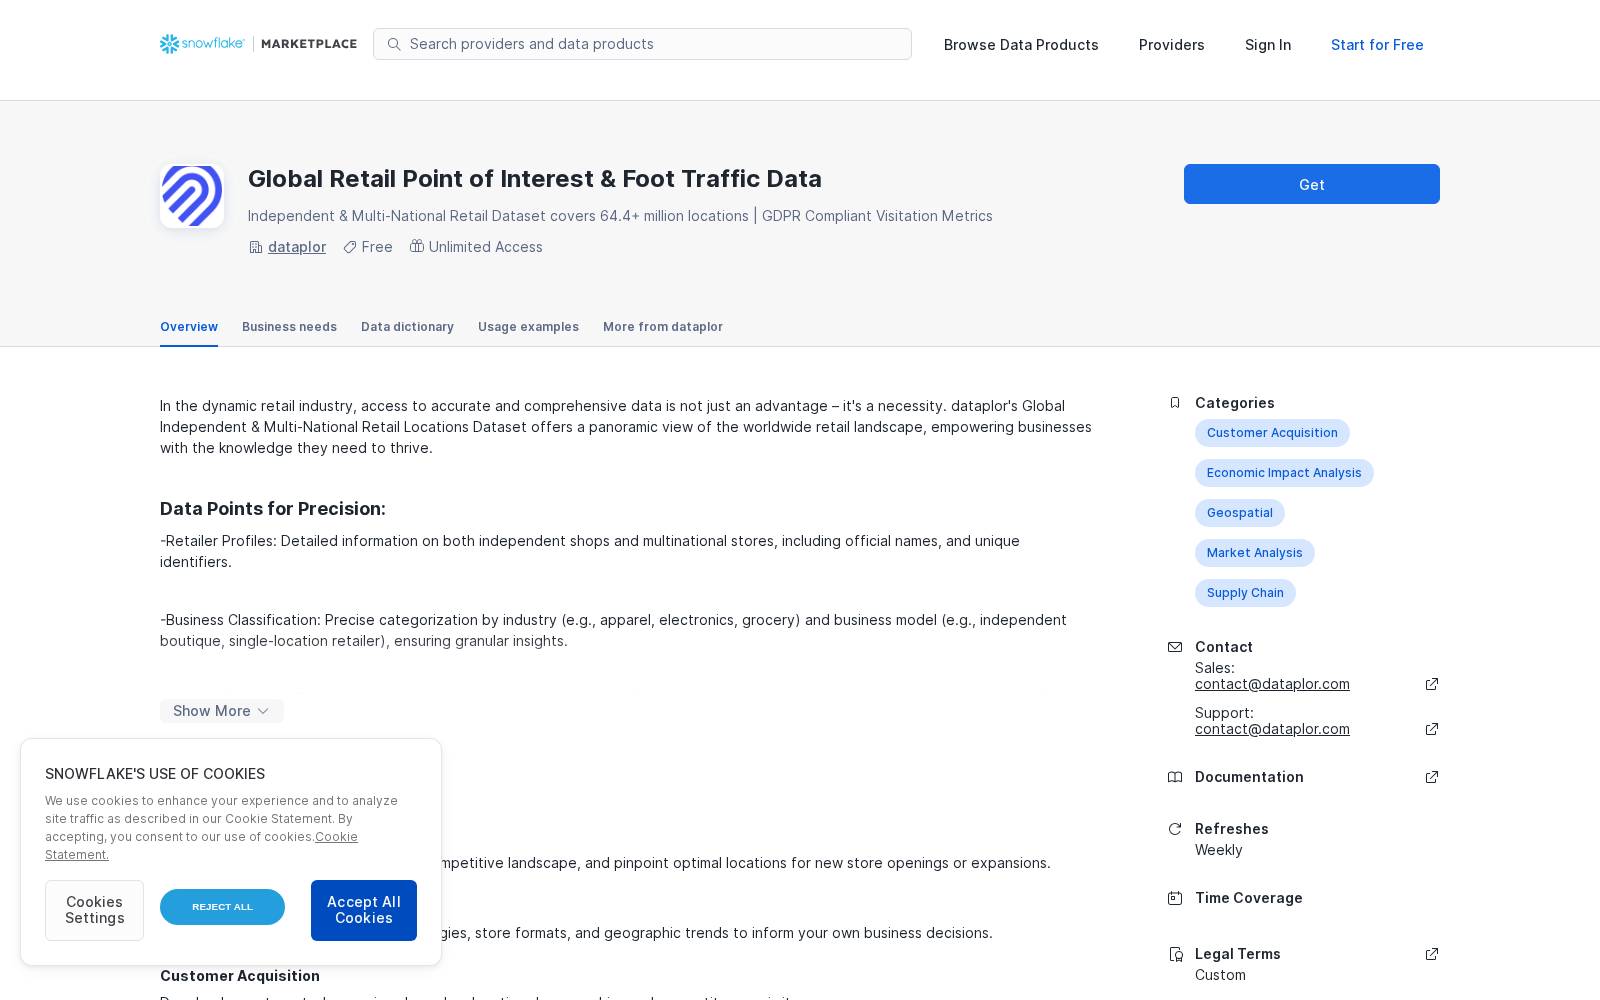Click search providers and data products field

coord(642,44)
